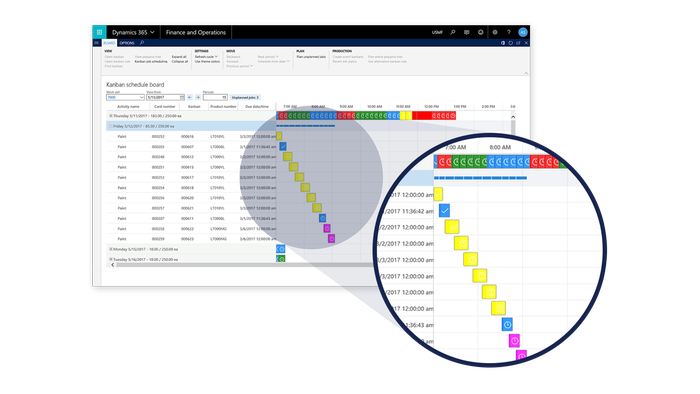Select the yellow job tile for card 000252
This screenshot has width=700, height=394.
(279, 136)
